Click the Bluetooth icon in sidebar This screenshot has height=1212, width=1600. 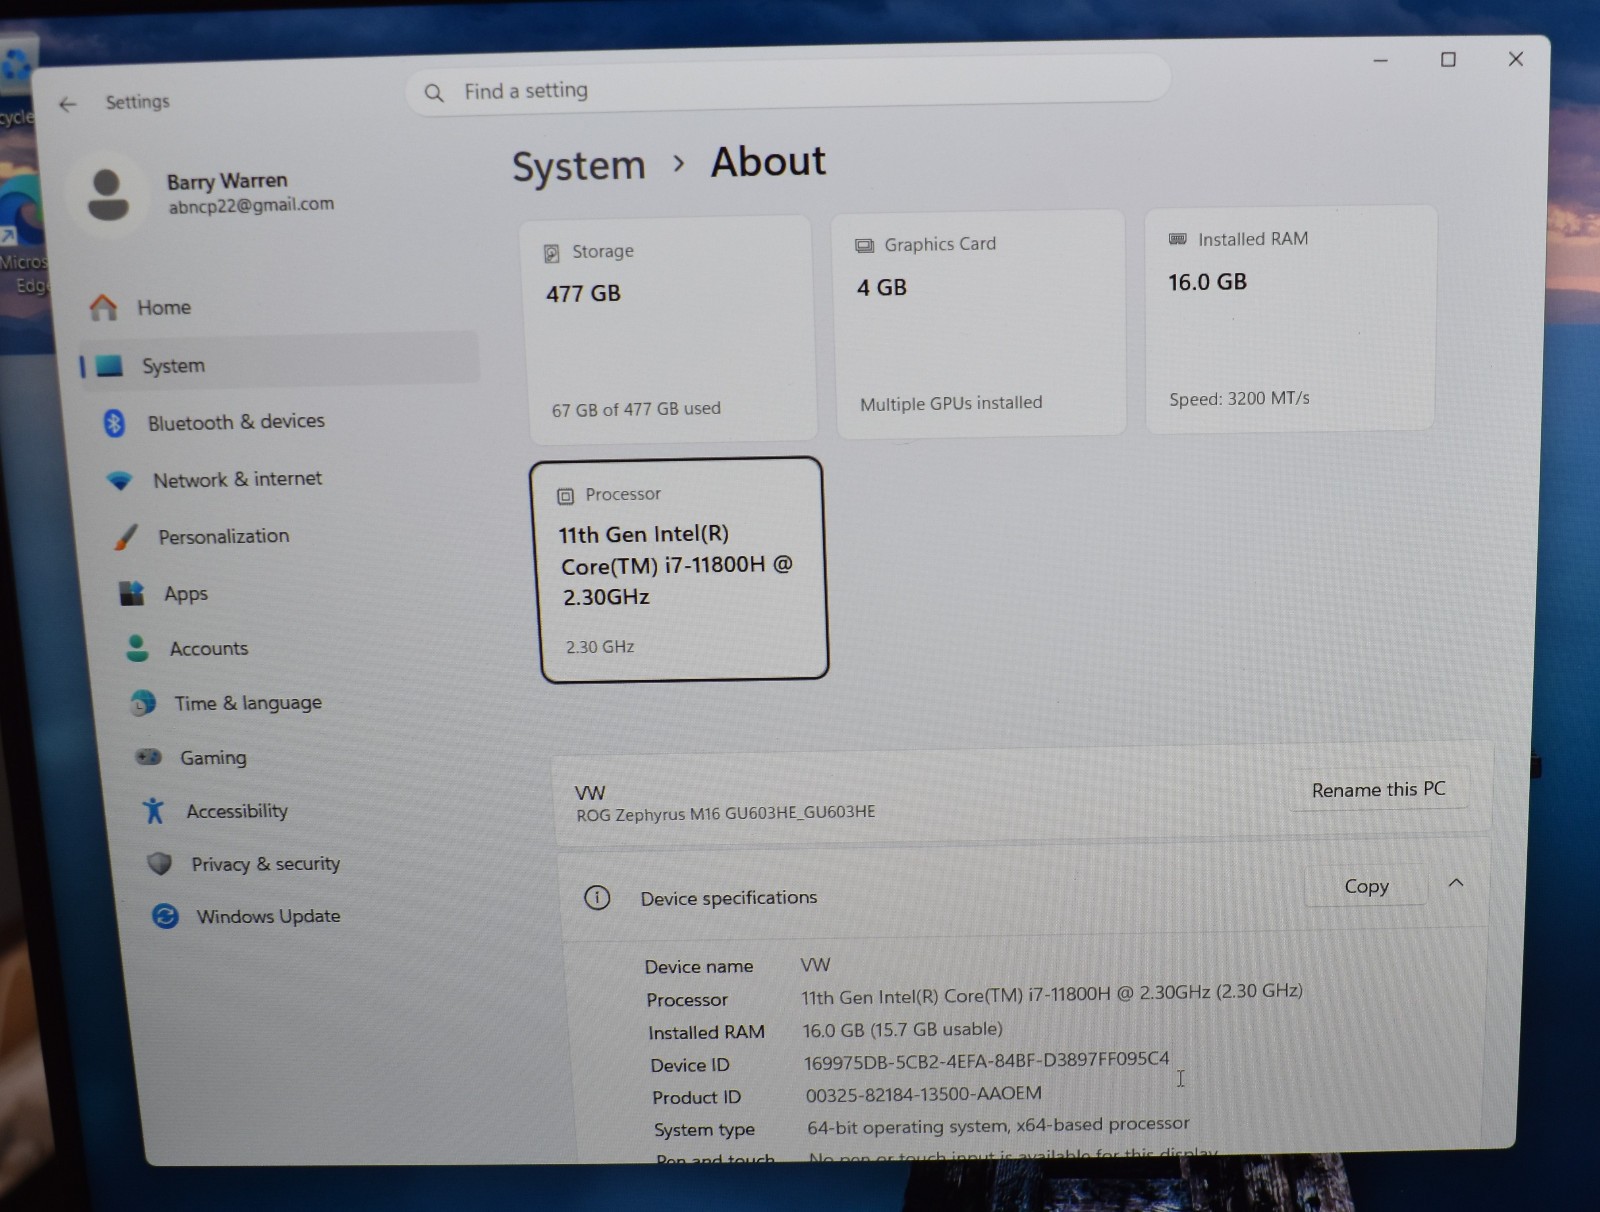click(114, 423)
